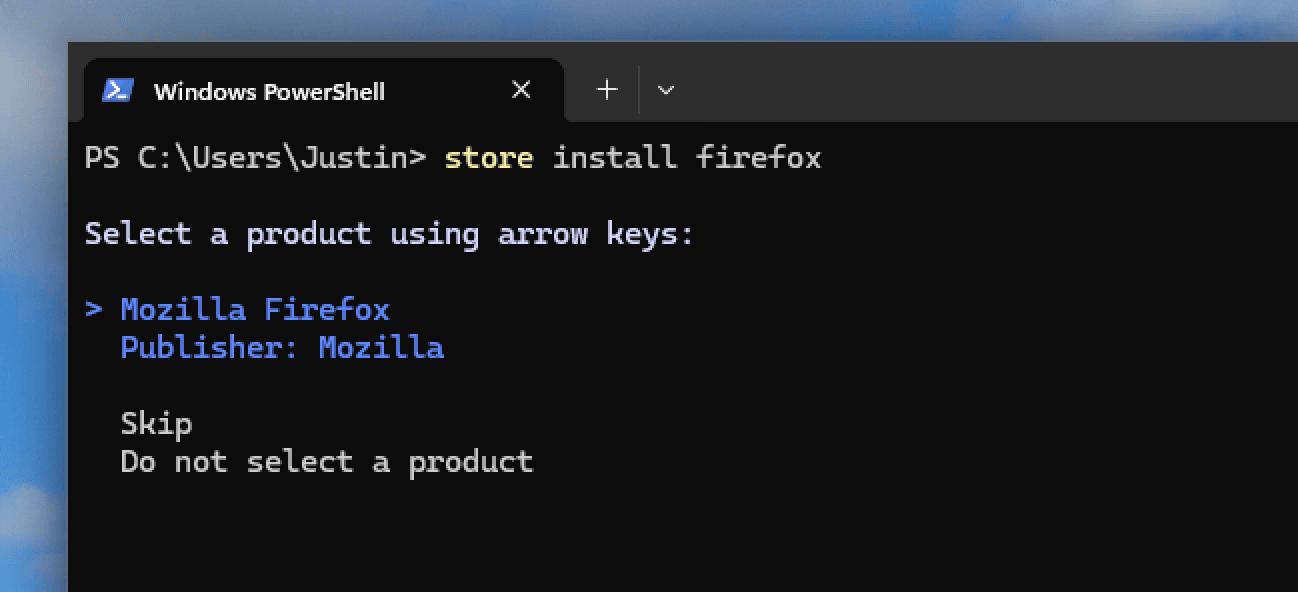Click the 'store' command word
This screenshot has width=1298, height=592.
(488, 158)
